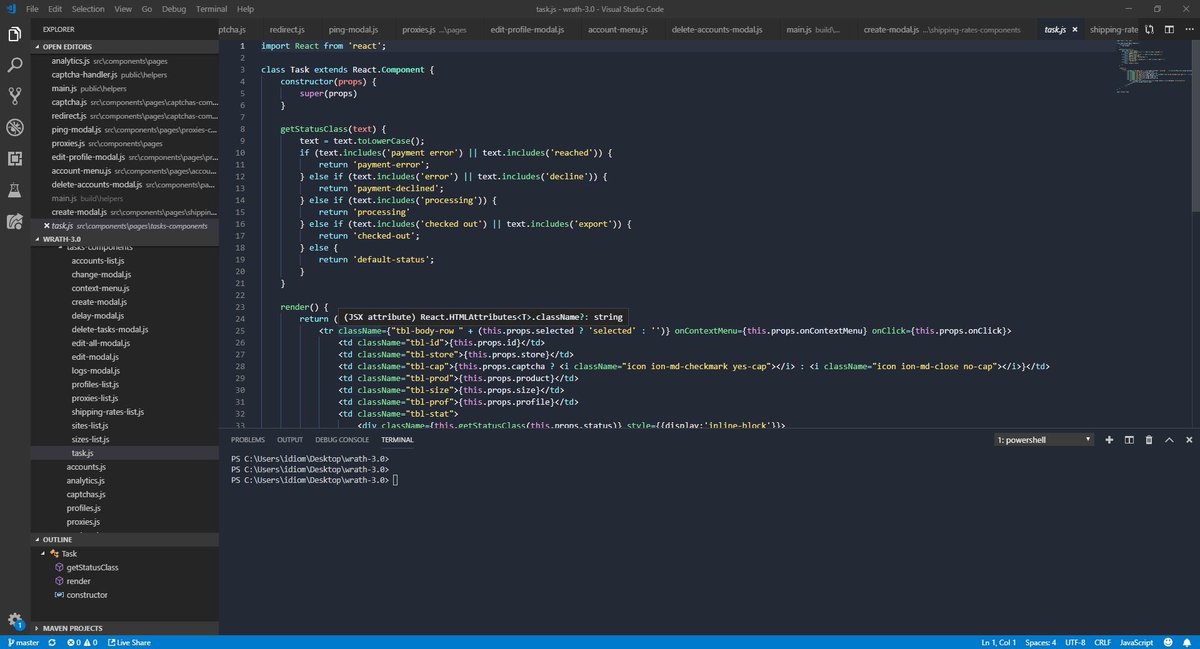Switch to the DEBUG CONSOLE panel tab

(344, 439)
